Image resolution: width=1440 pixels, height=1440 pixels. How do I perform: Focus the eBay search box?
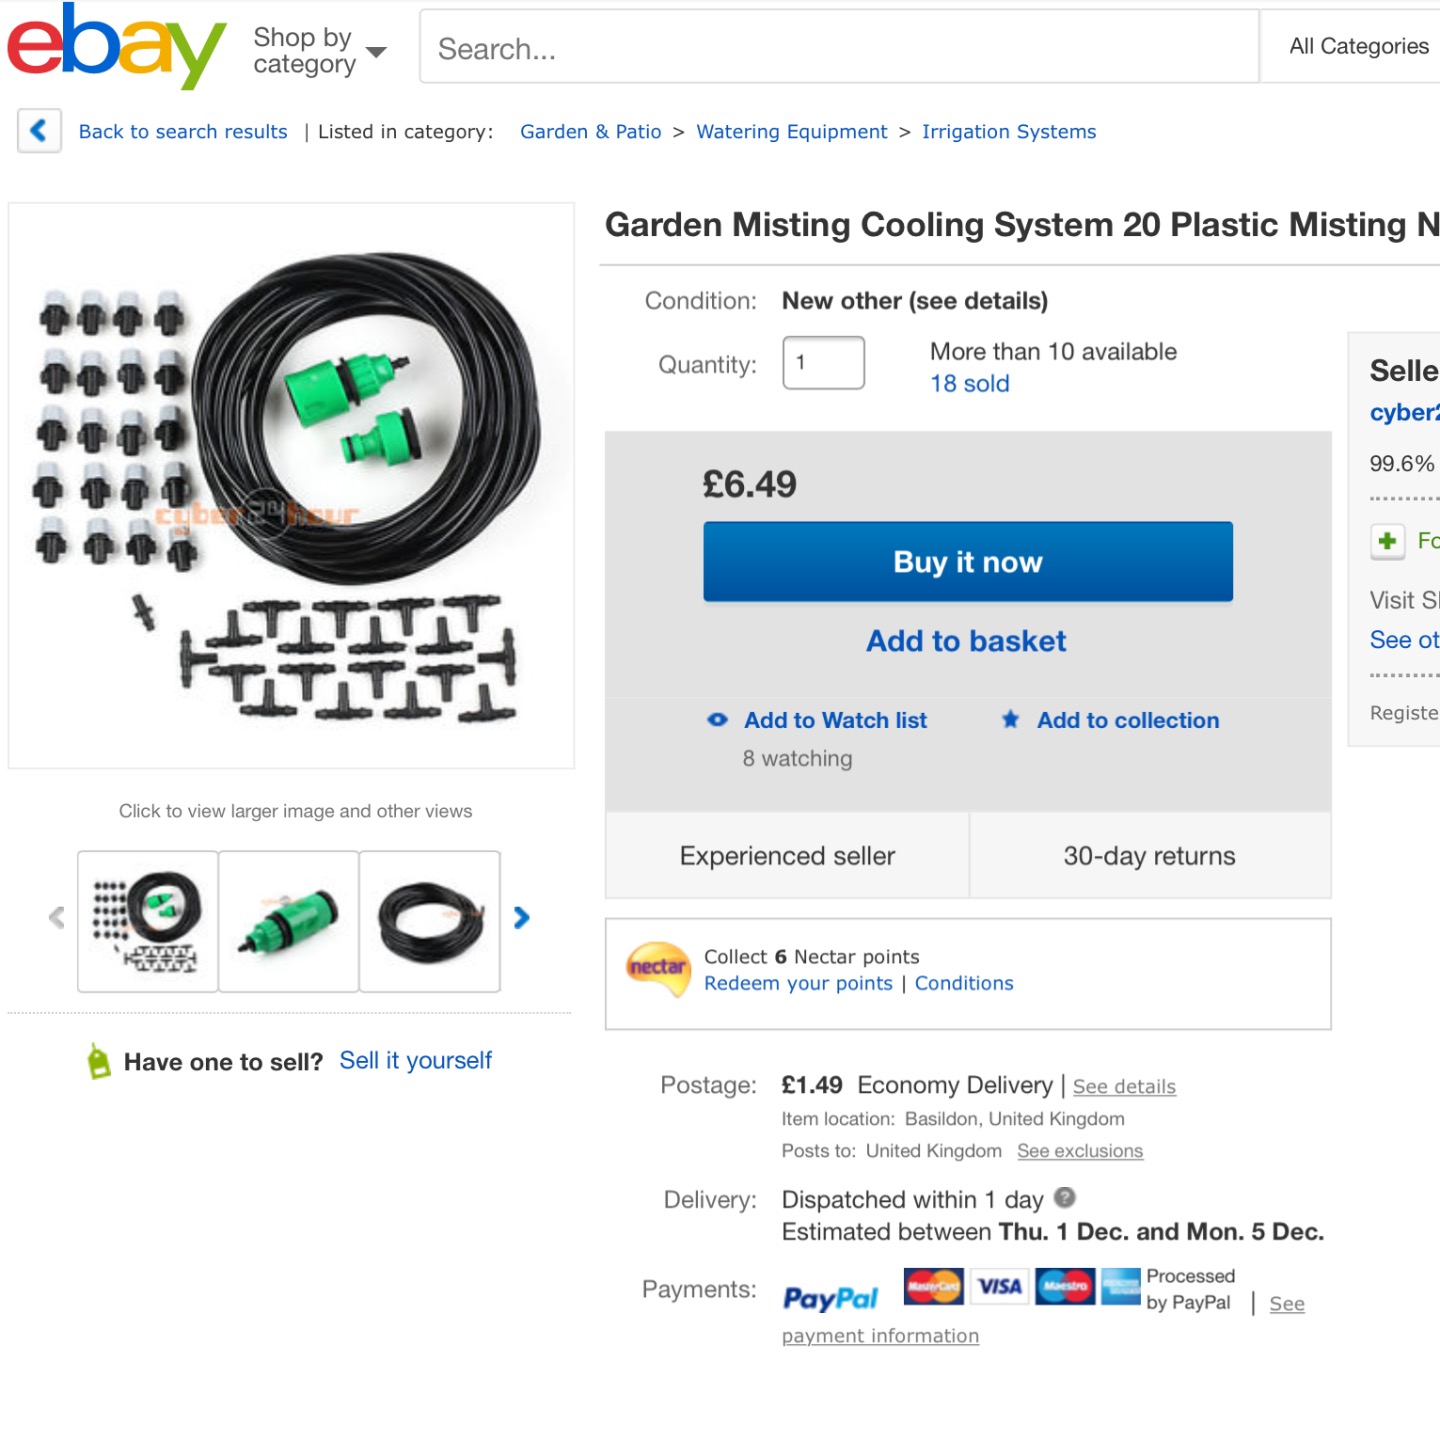(838, 48)
